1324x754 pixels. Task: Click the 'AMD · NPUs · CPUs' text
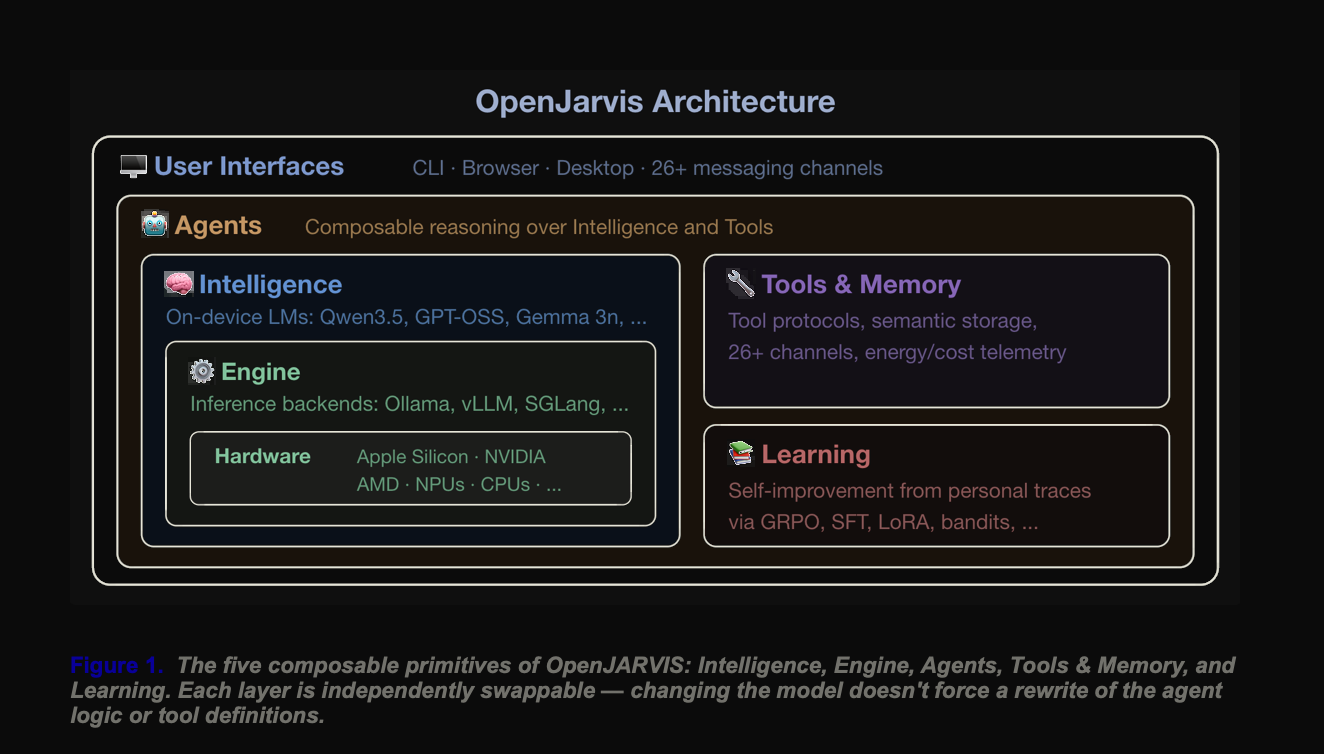tap(459, 485)
